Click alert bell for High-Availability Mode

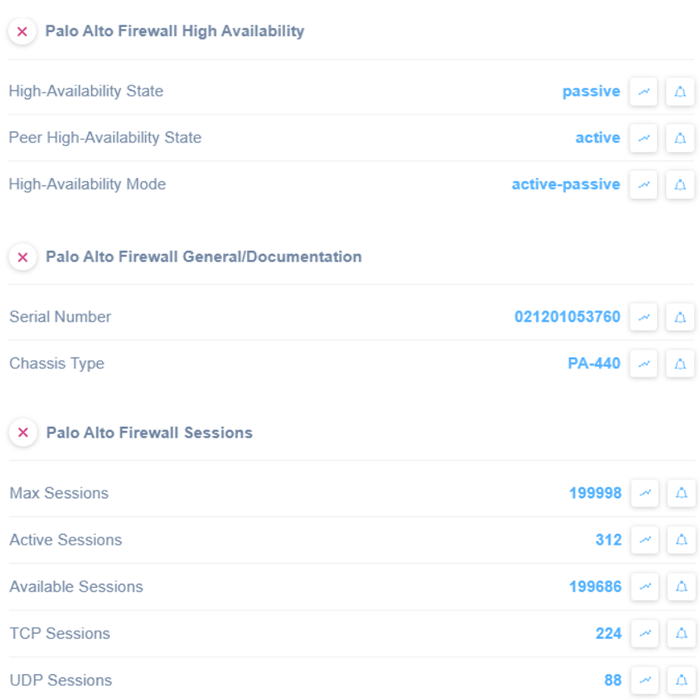coord(680,185)
